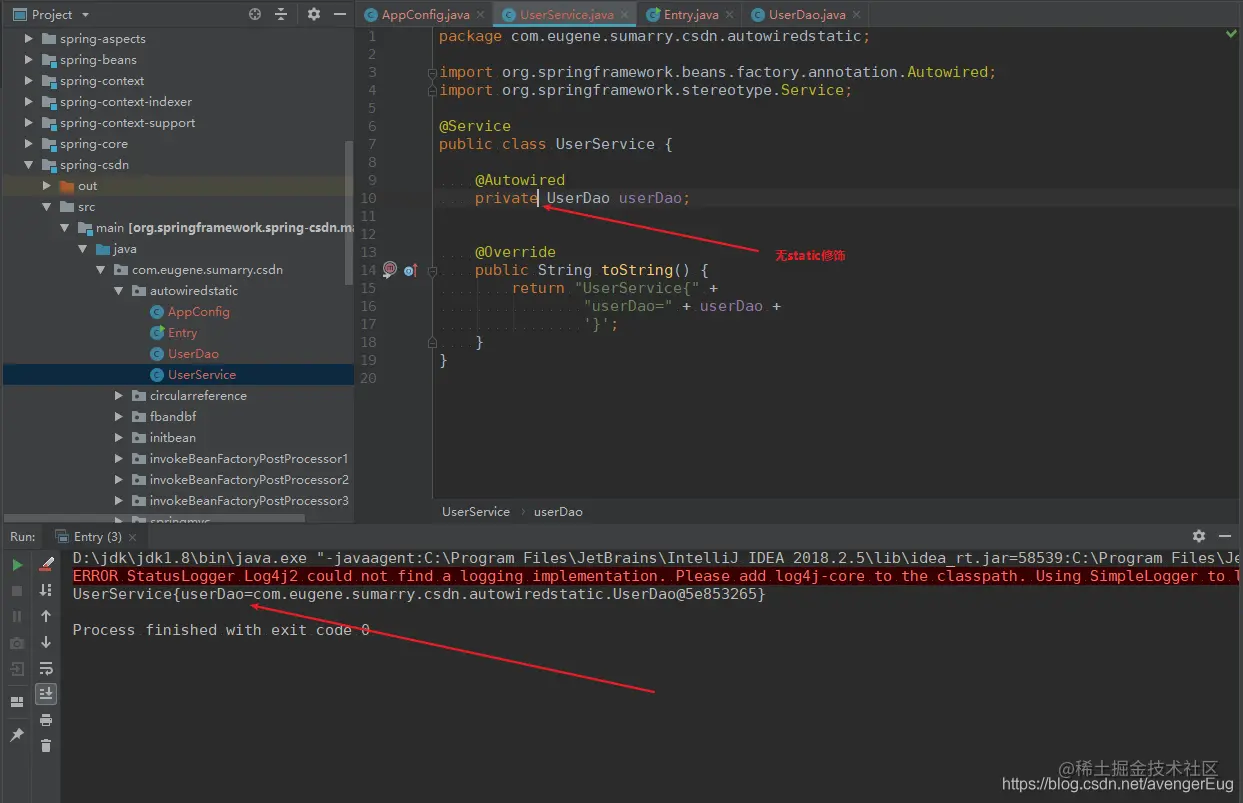Hide the Project tool window with minus icon
This screenshot has width=1243, height=803.
point(340,14)
